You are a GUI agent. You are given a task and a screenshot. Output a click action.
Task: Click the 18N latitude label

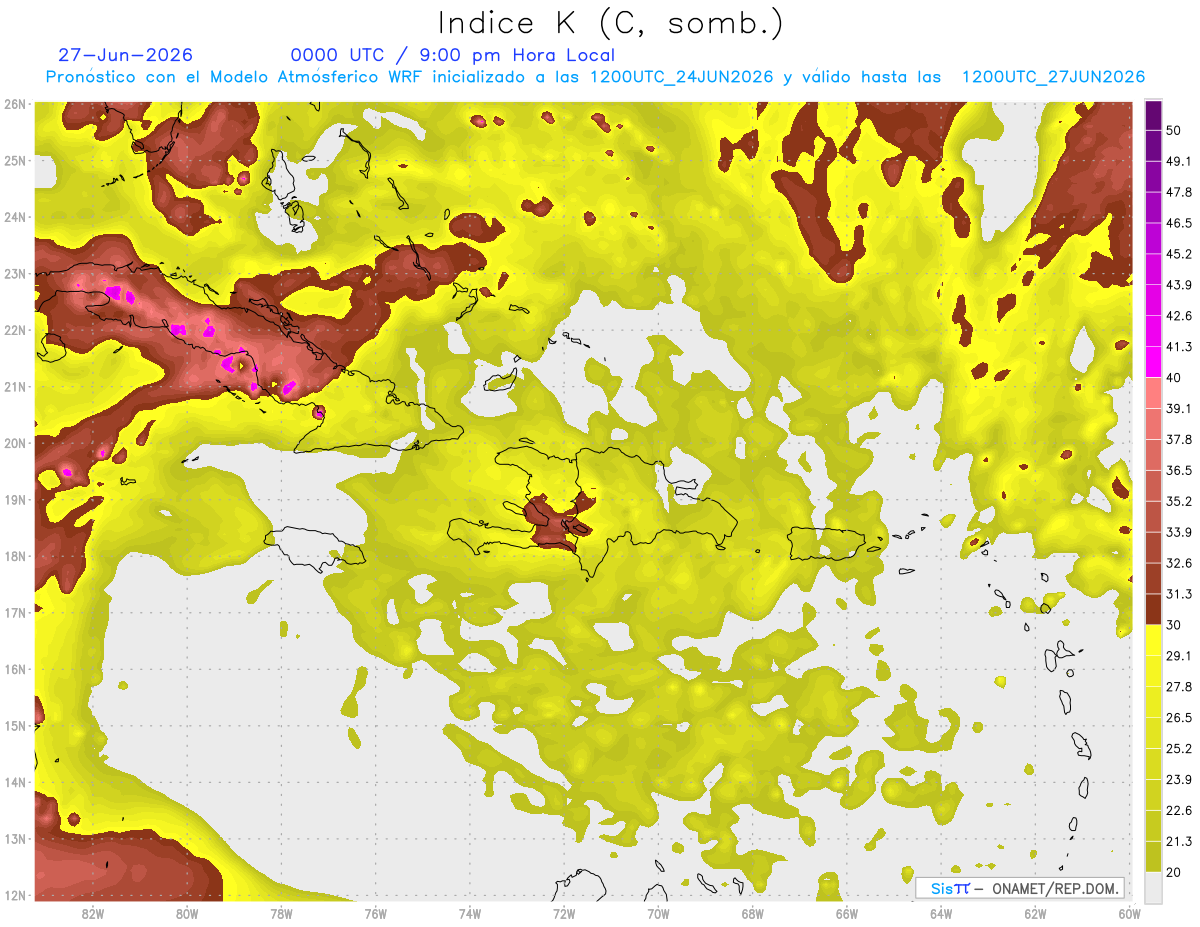point(15,557)
